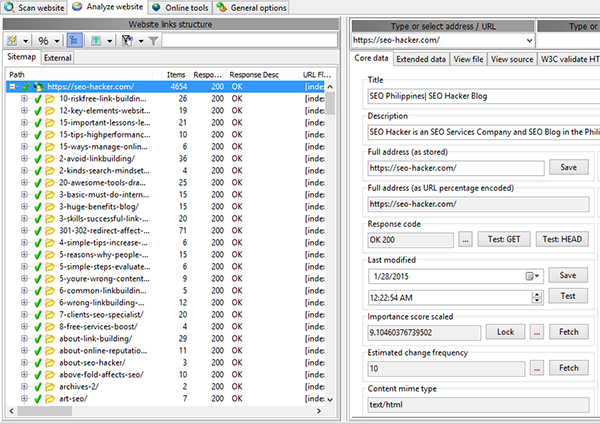This screenshot has width=600, height=424.
Task: Open the Scan website tab
Action: tap(39, 7)
